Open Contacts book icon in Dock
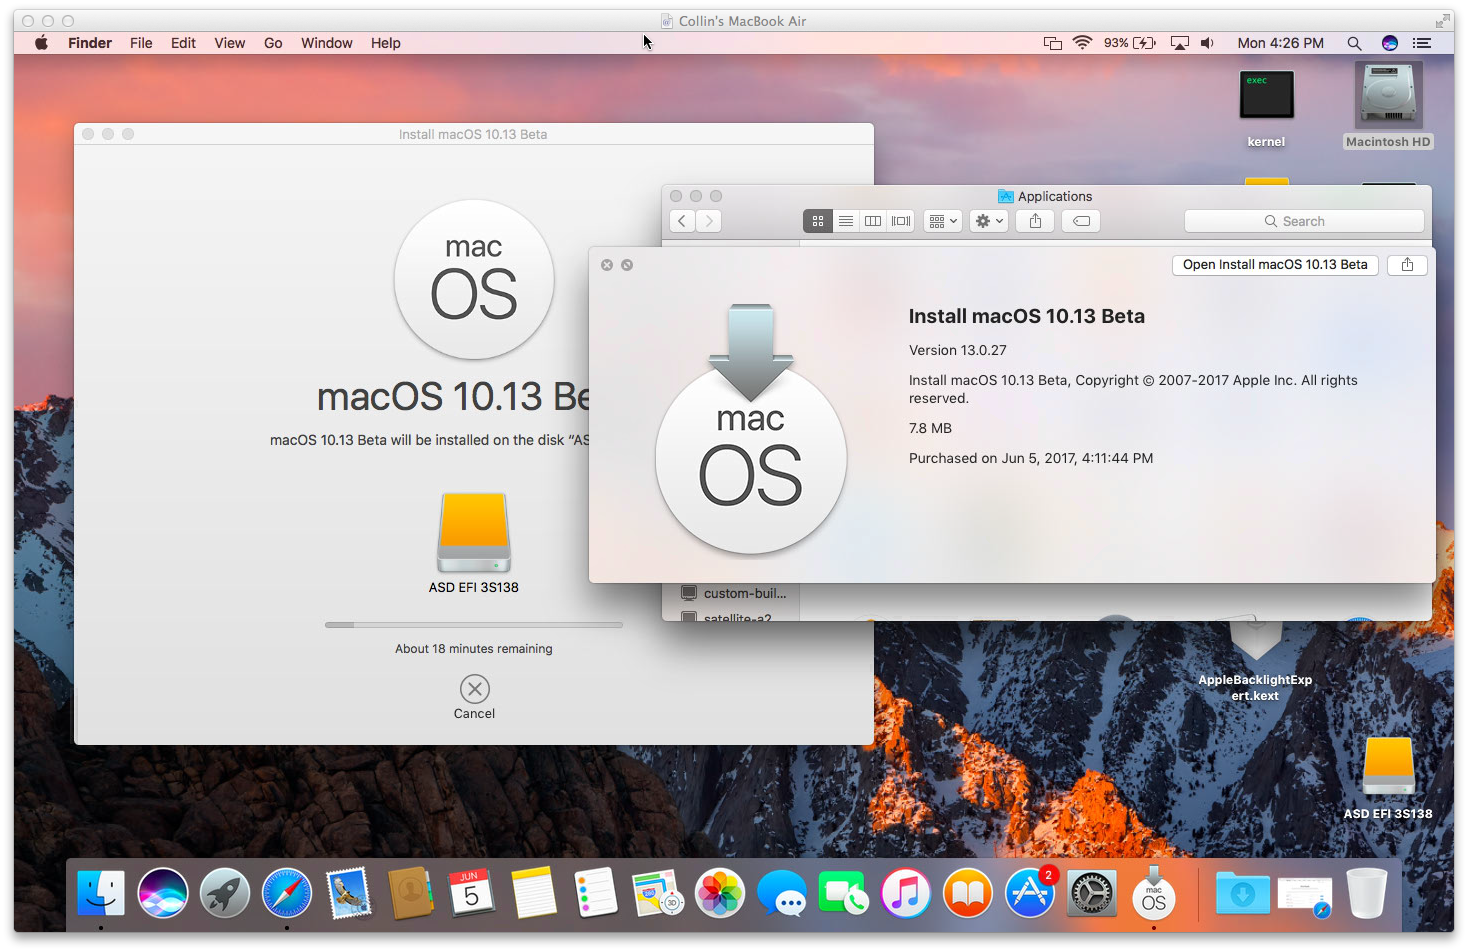Viewport: 1468px width, 952px height. 410,893
